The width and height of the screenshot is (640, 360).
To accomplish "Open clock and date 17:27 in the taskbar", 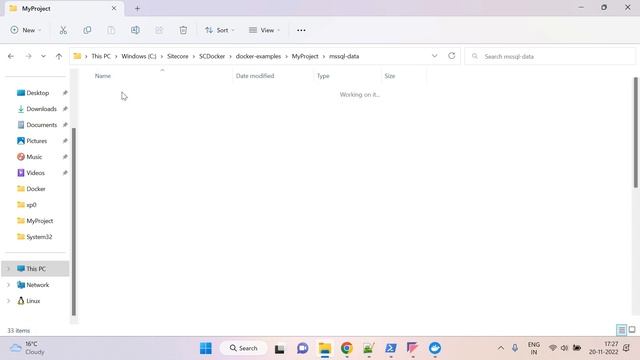I will (x=603, y=348).
